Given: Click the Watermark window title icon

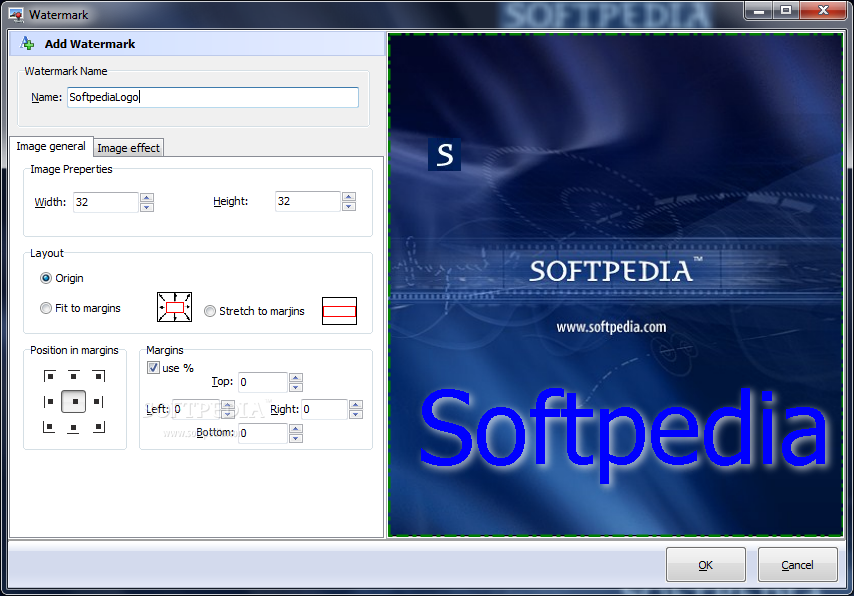Looking at the screenshot, I should pos(16,15).
